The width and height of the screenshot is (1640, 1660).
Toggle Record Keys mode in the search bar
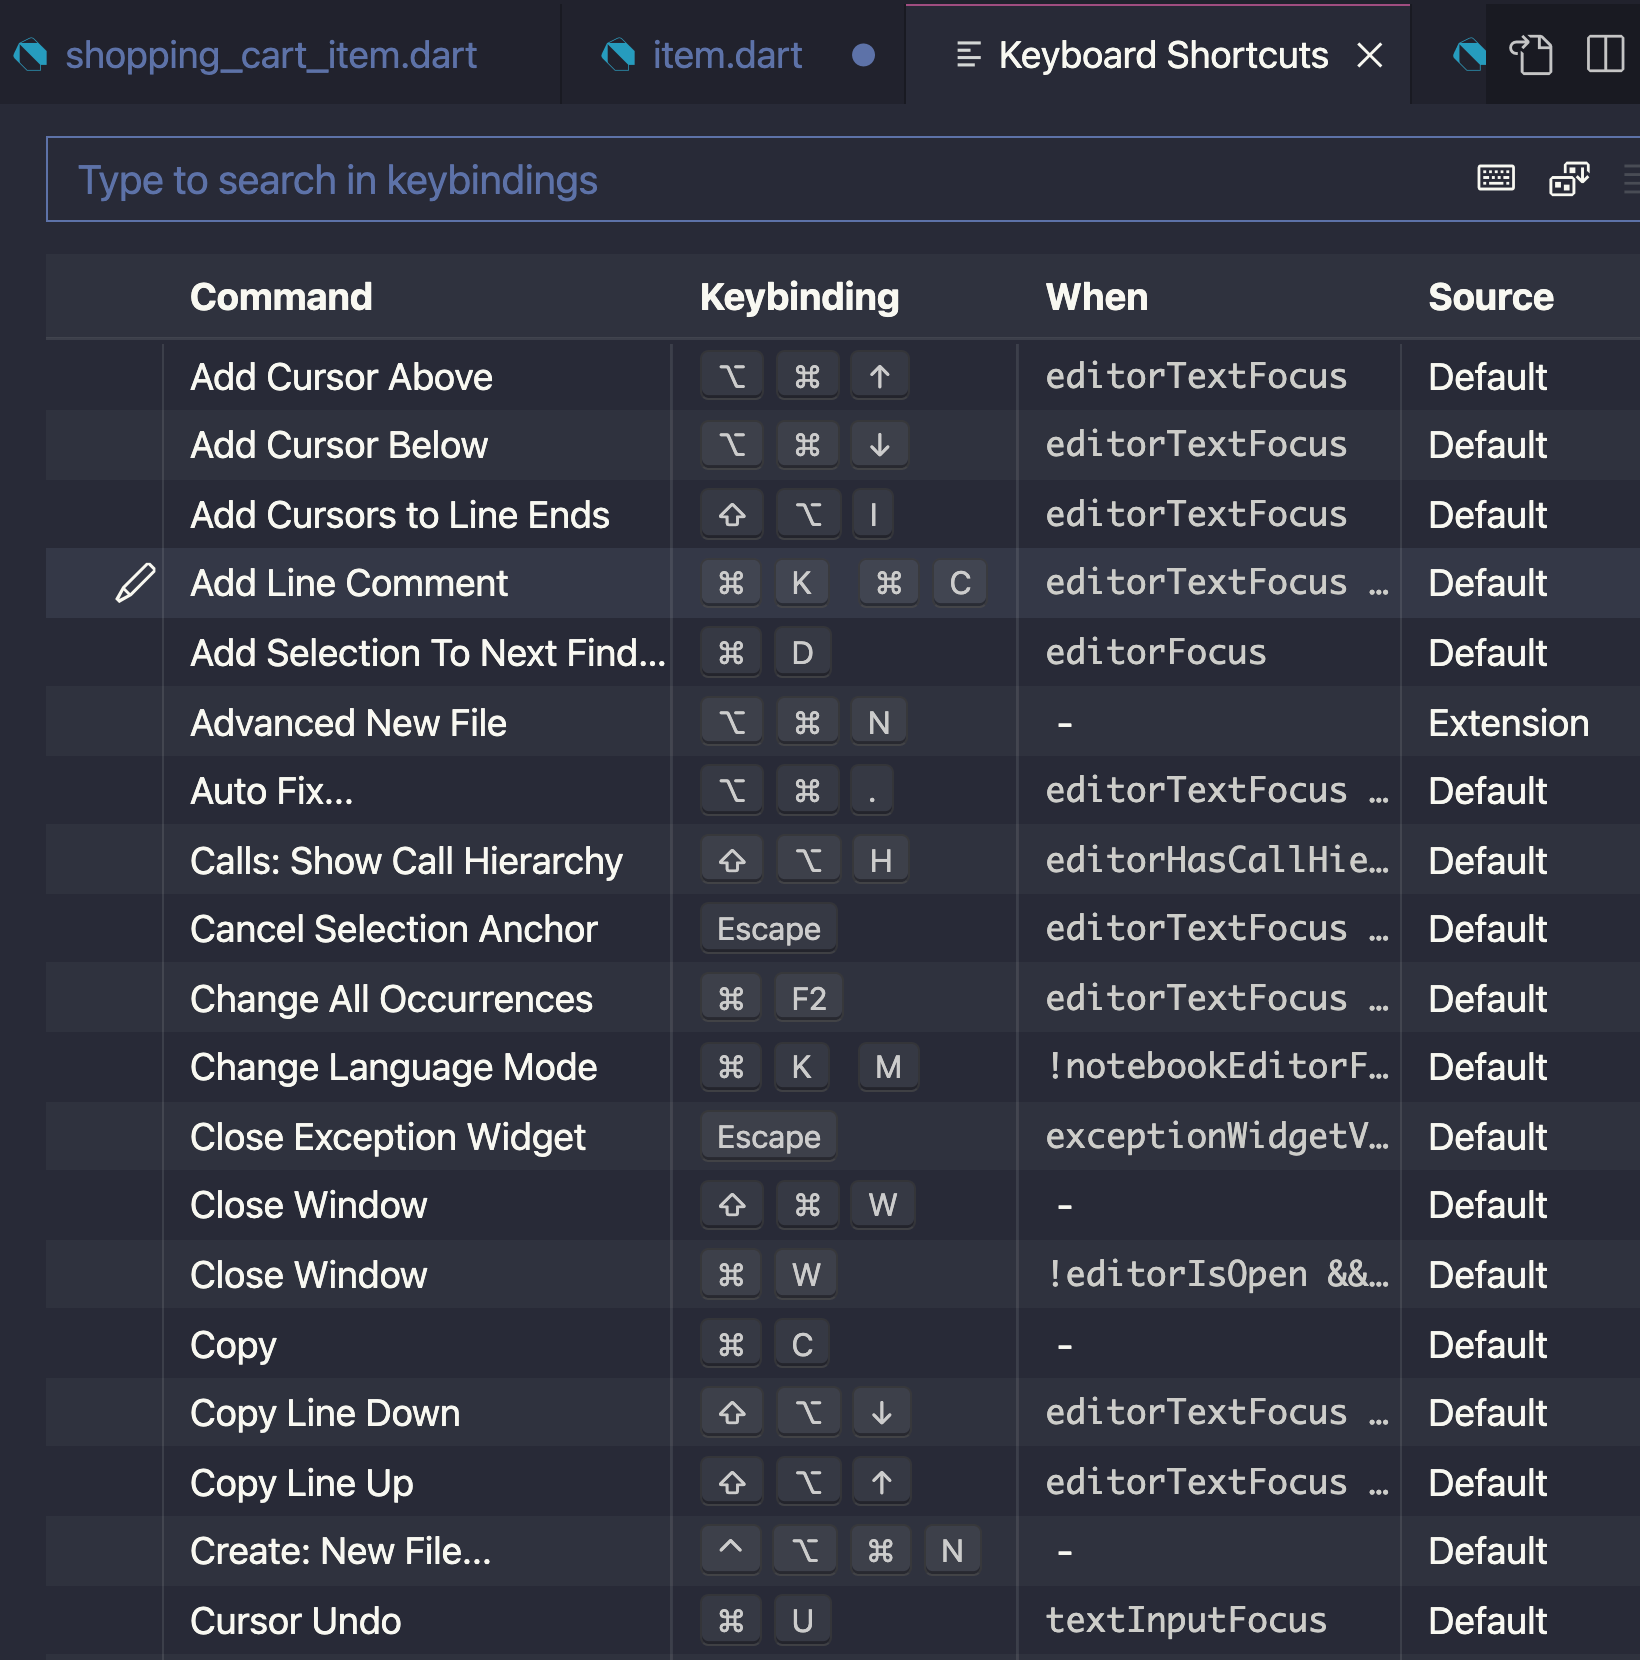[1495, 178]
